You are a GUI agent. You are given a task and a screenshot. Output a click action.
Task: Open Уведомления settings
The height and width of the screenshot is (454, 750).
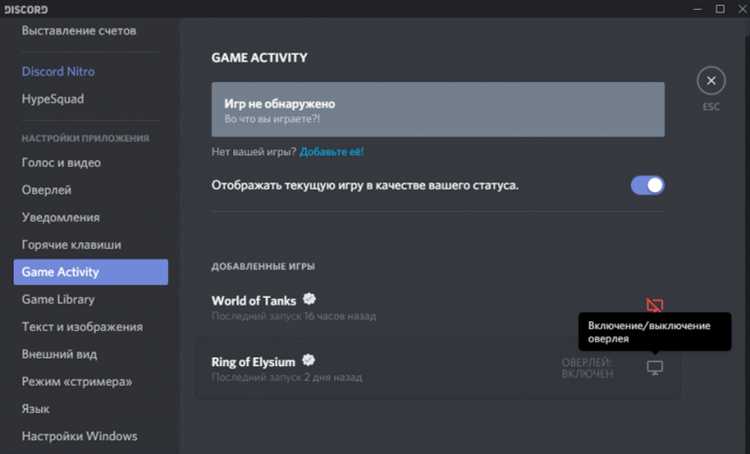click(x=61, y=217)
